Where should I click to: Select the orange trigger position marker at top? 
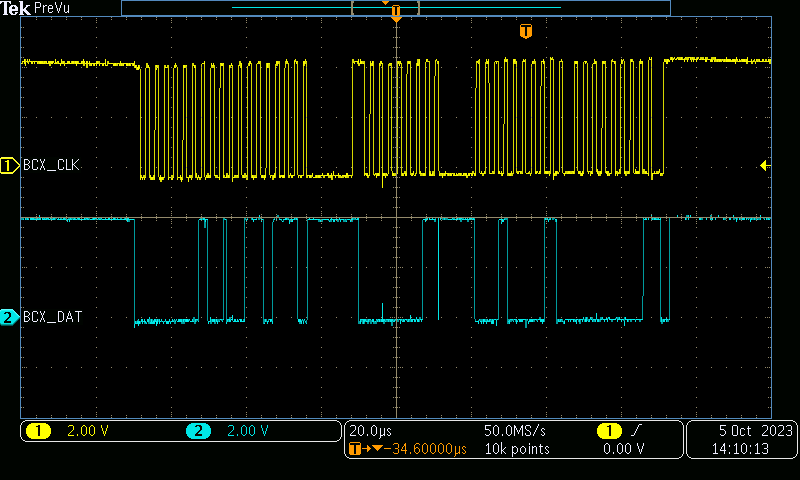tap(396, 12)
